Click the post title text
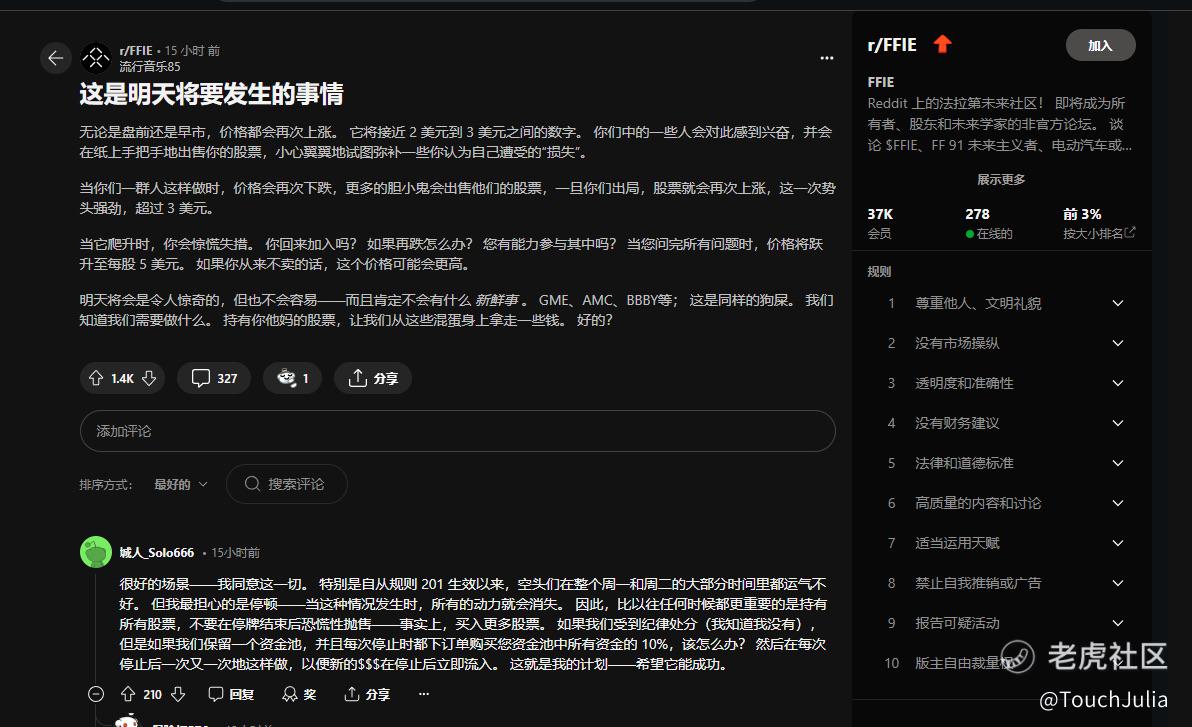The height and width of the screenshot is (727, 1192). point(211,94)
